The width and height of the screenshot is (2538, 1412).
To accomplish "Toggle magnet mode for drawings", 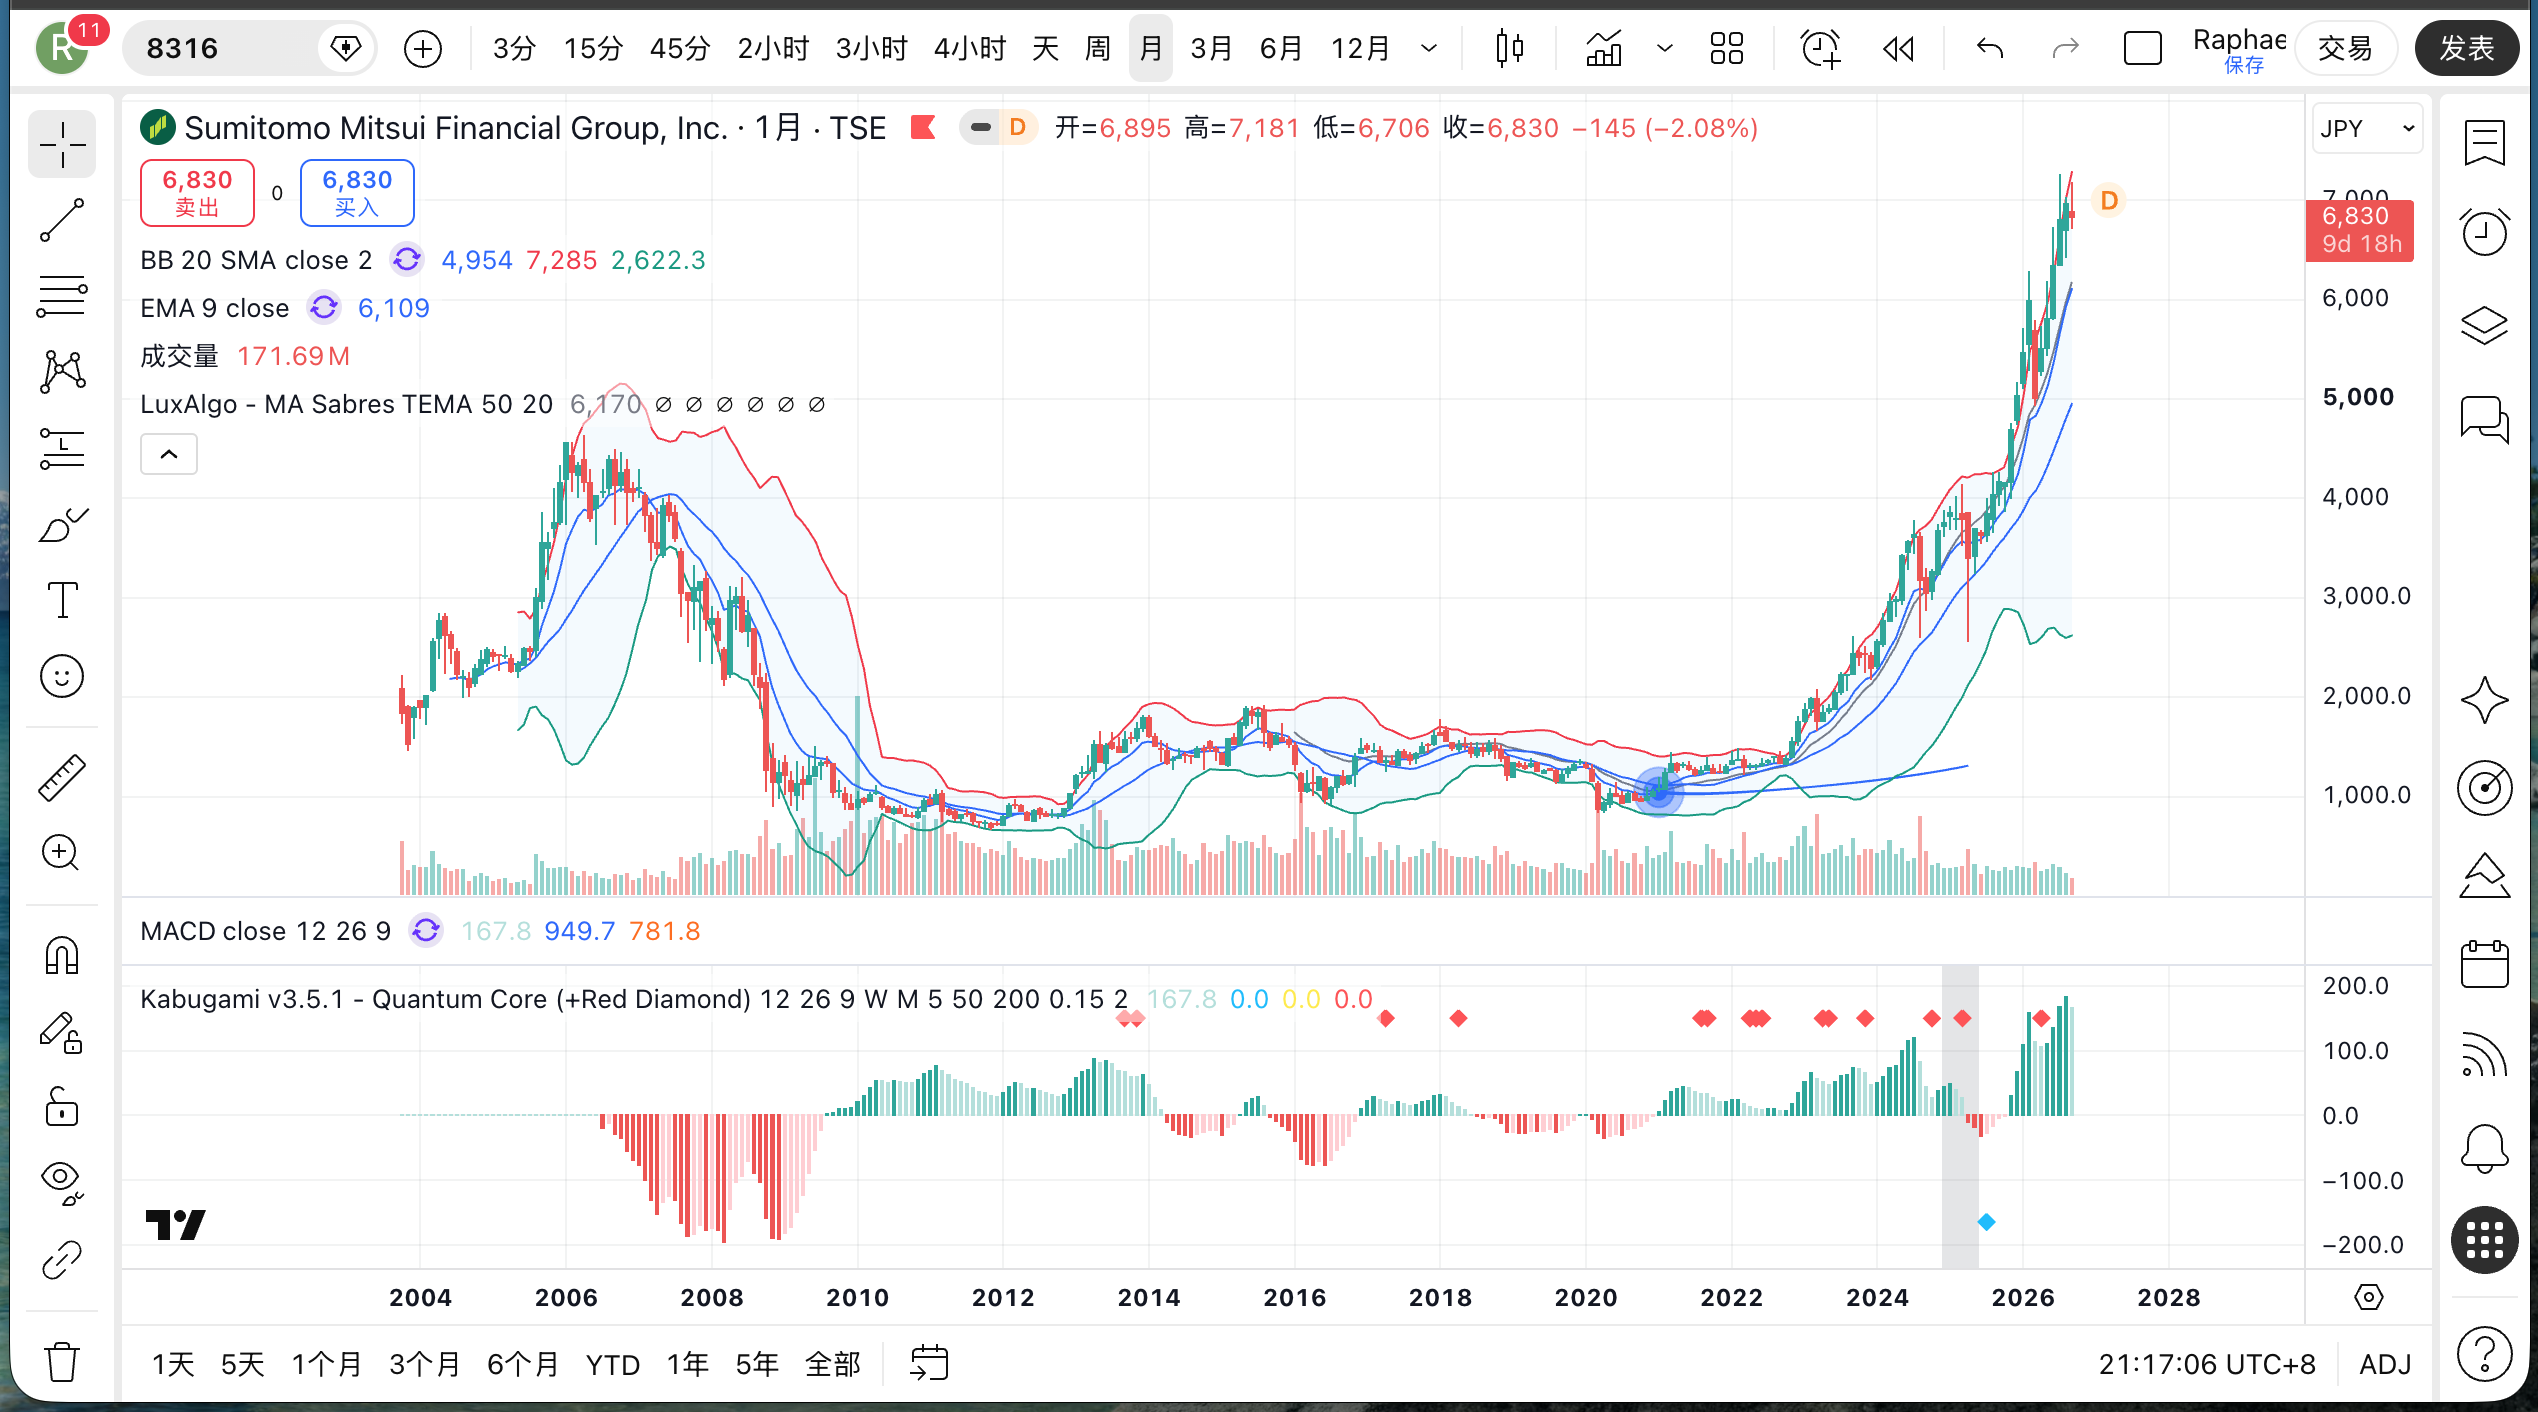I will pos(62,956).
